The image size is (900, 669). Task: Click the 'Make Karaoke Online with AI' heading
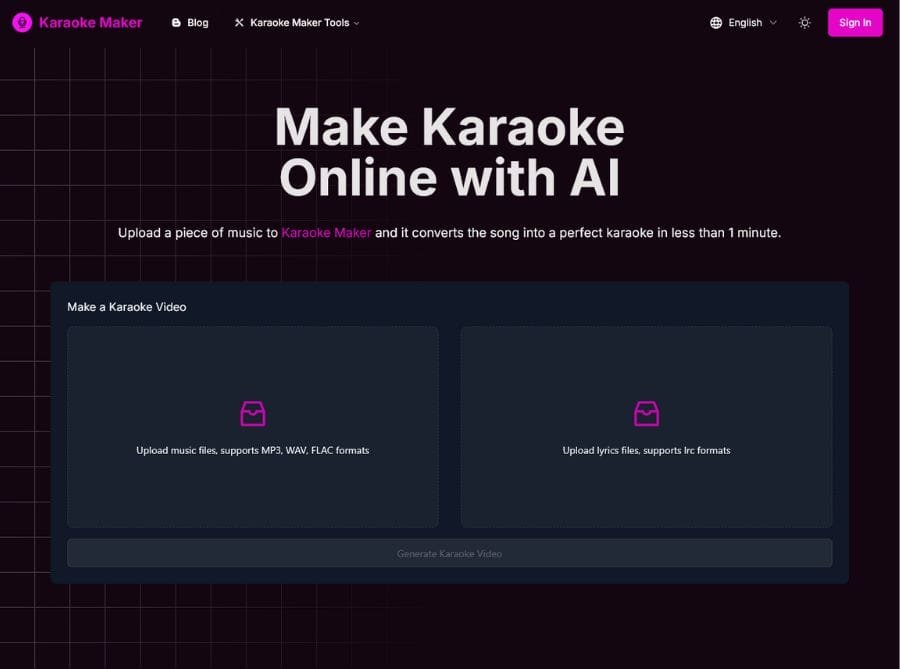(449, 152)
